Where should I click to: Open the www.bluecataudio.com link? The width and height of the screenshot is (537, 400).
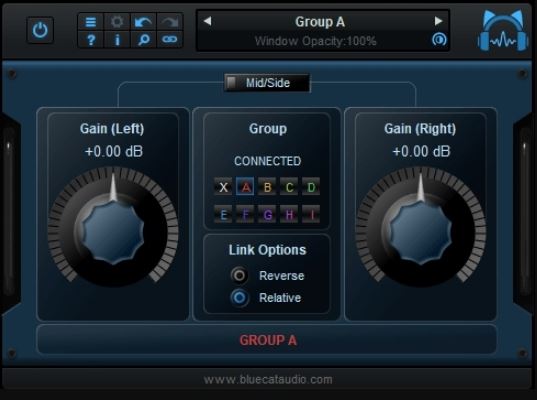(268, 379)
